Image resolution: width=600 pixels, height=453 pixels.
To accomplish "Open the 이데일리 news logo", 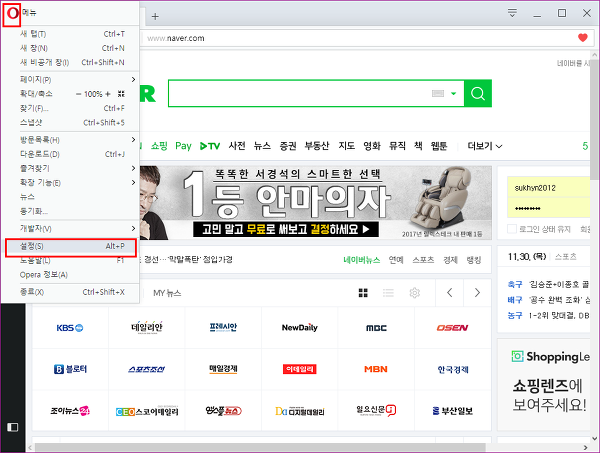I will pyautogui.click(x=300, y=369).
